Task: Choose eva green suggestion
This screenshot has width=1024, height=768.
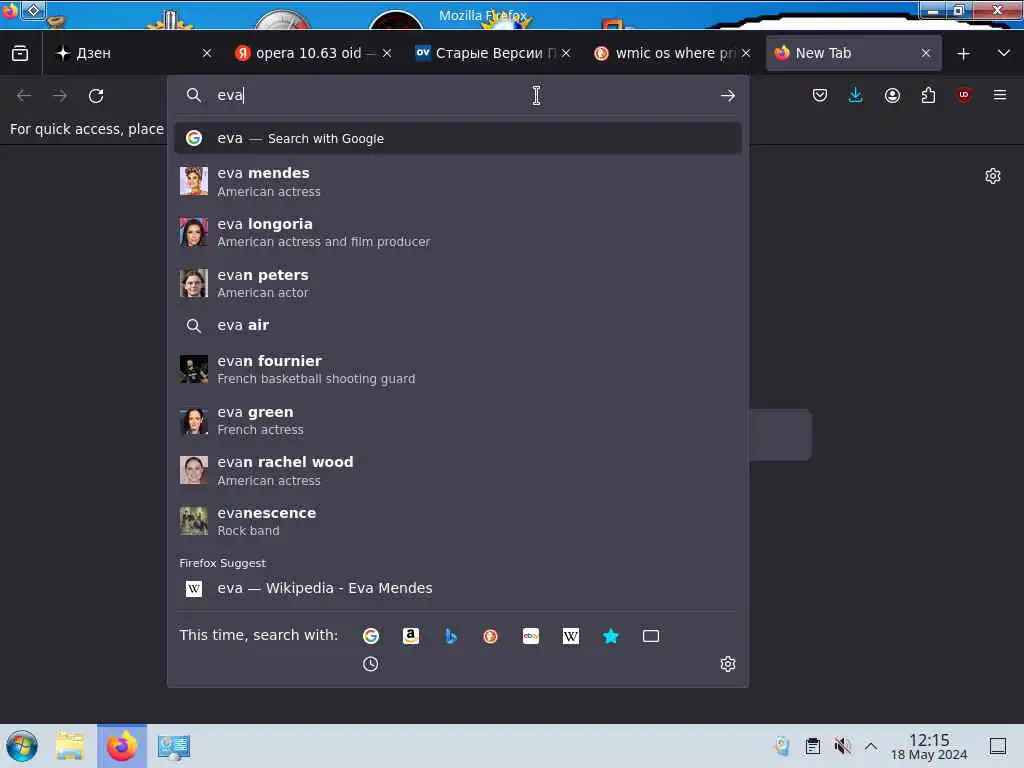Action: point(458,421)
